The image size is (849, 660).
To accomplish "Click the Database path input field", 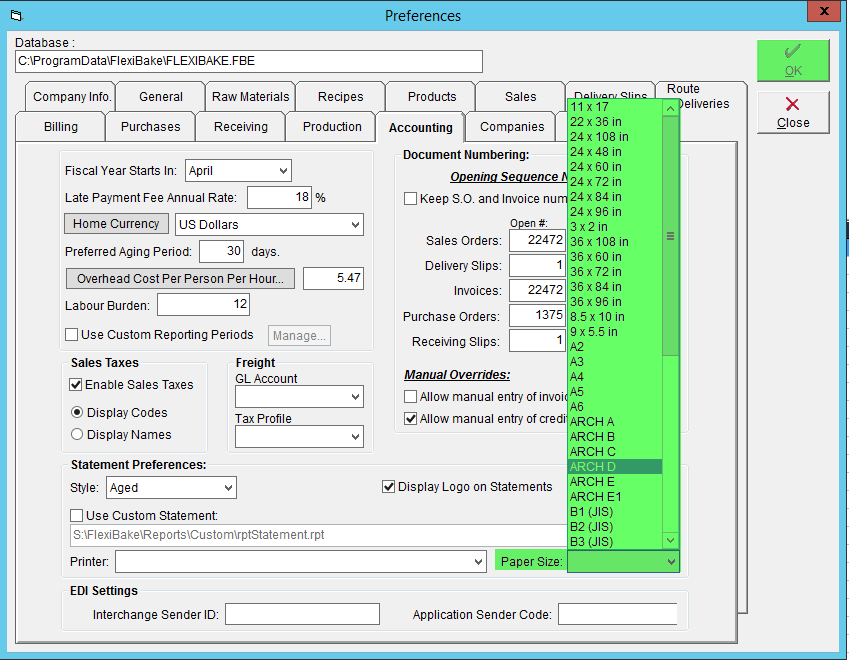I will pyautogui.click(x=249, y=61).
